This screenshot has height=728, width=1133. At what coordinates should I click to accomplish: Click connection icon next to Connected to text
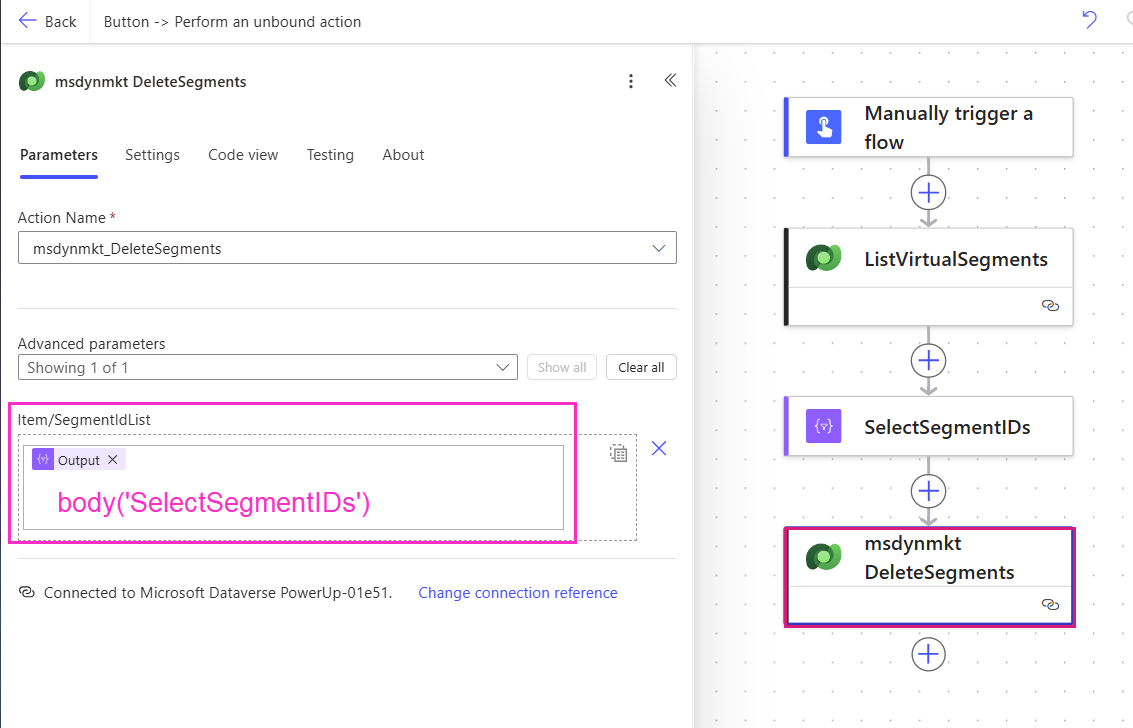pos(27,592)
